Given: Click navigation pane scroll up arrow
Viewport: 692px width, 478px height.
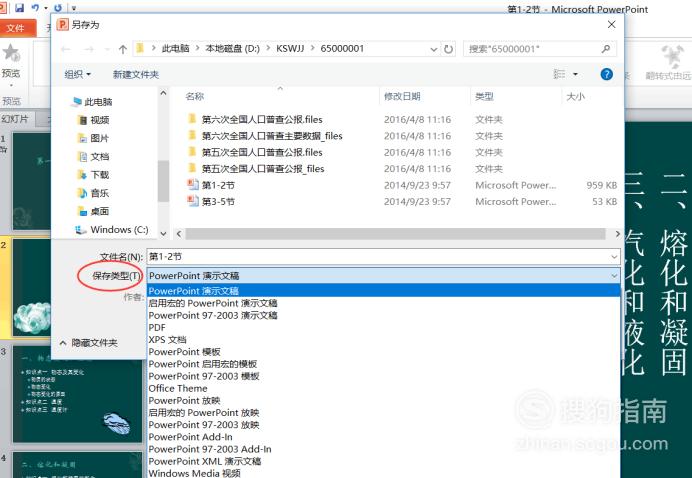Looking at the screenshot, I should click(x=163, y=93).
